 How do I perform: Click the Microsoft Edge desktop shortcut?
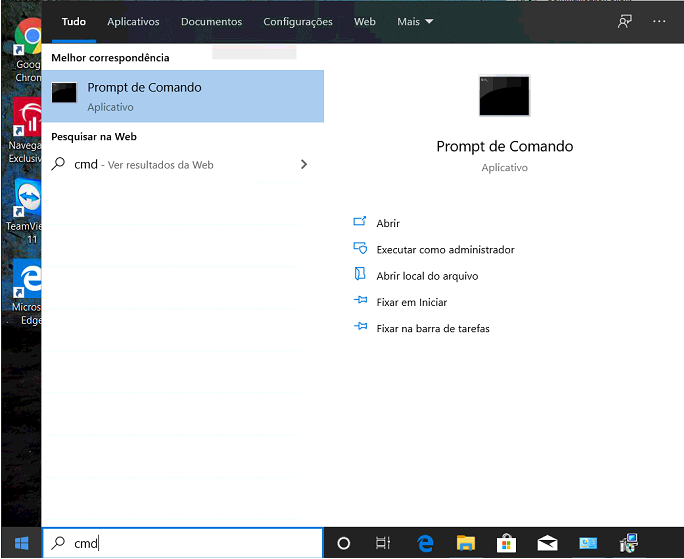pos(26,292)
